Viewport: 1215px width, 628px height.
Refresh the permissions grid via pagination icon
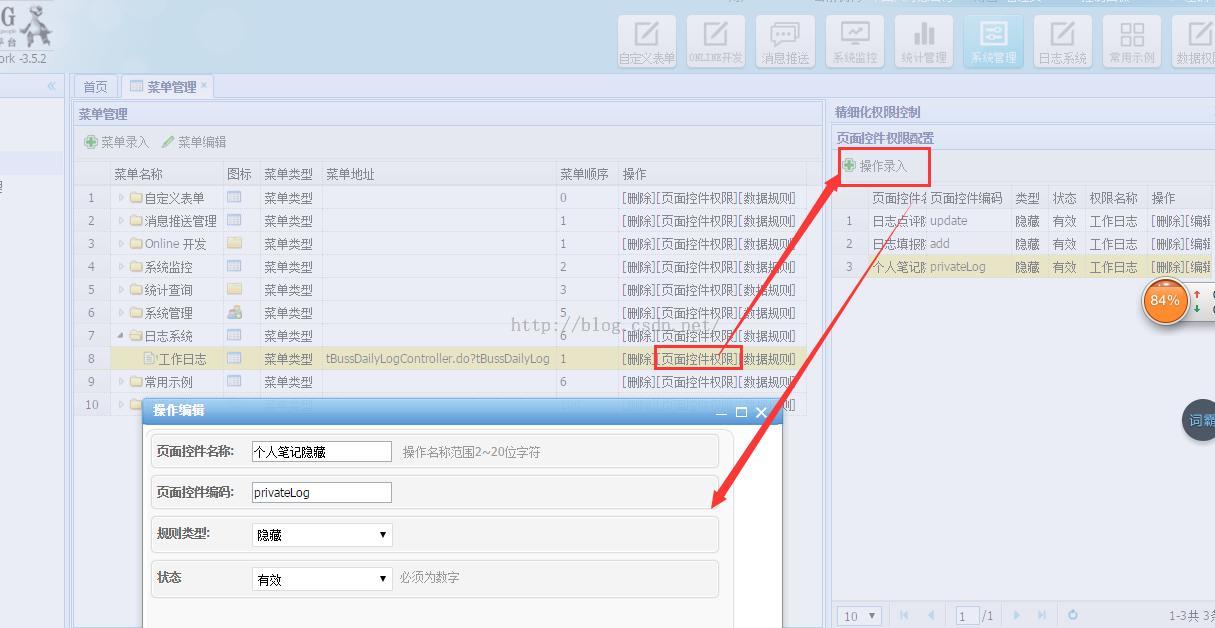click(1073, 616)
